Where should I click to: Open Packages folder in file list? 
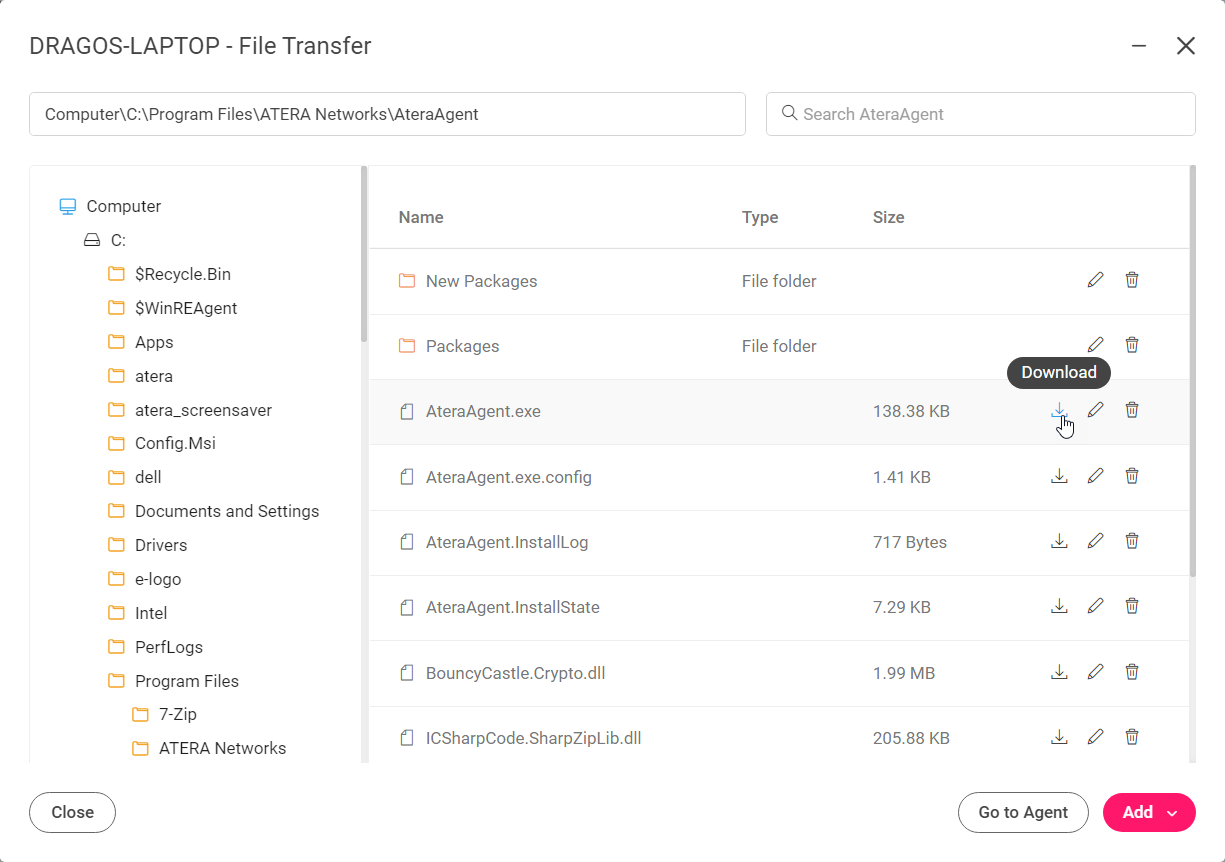tap(462, 346)
